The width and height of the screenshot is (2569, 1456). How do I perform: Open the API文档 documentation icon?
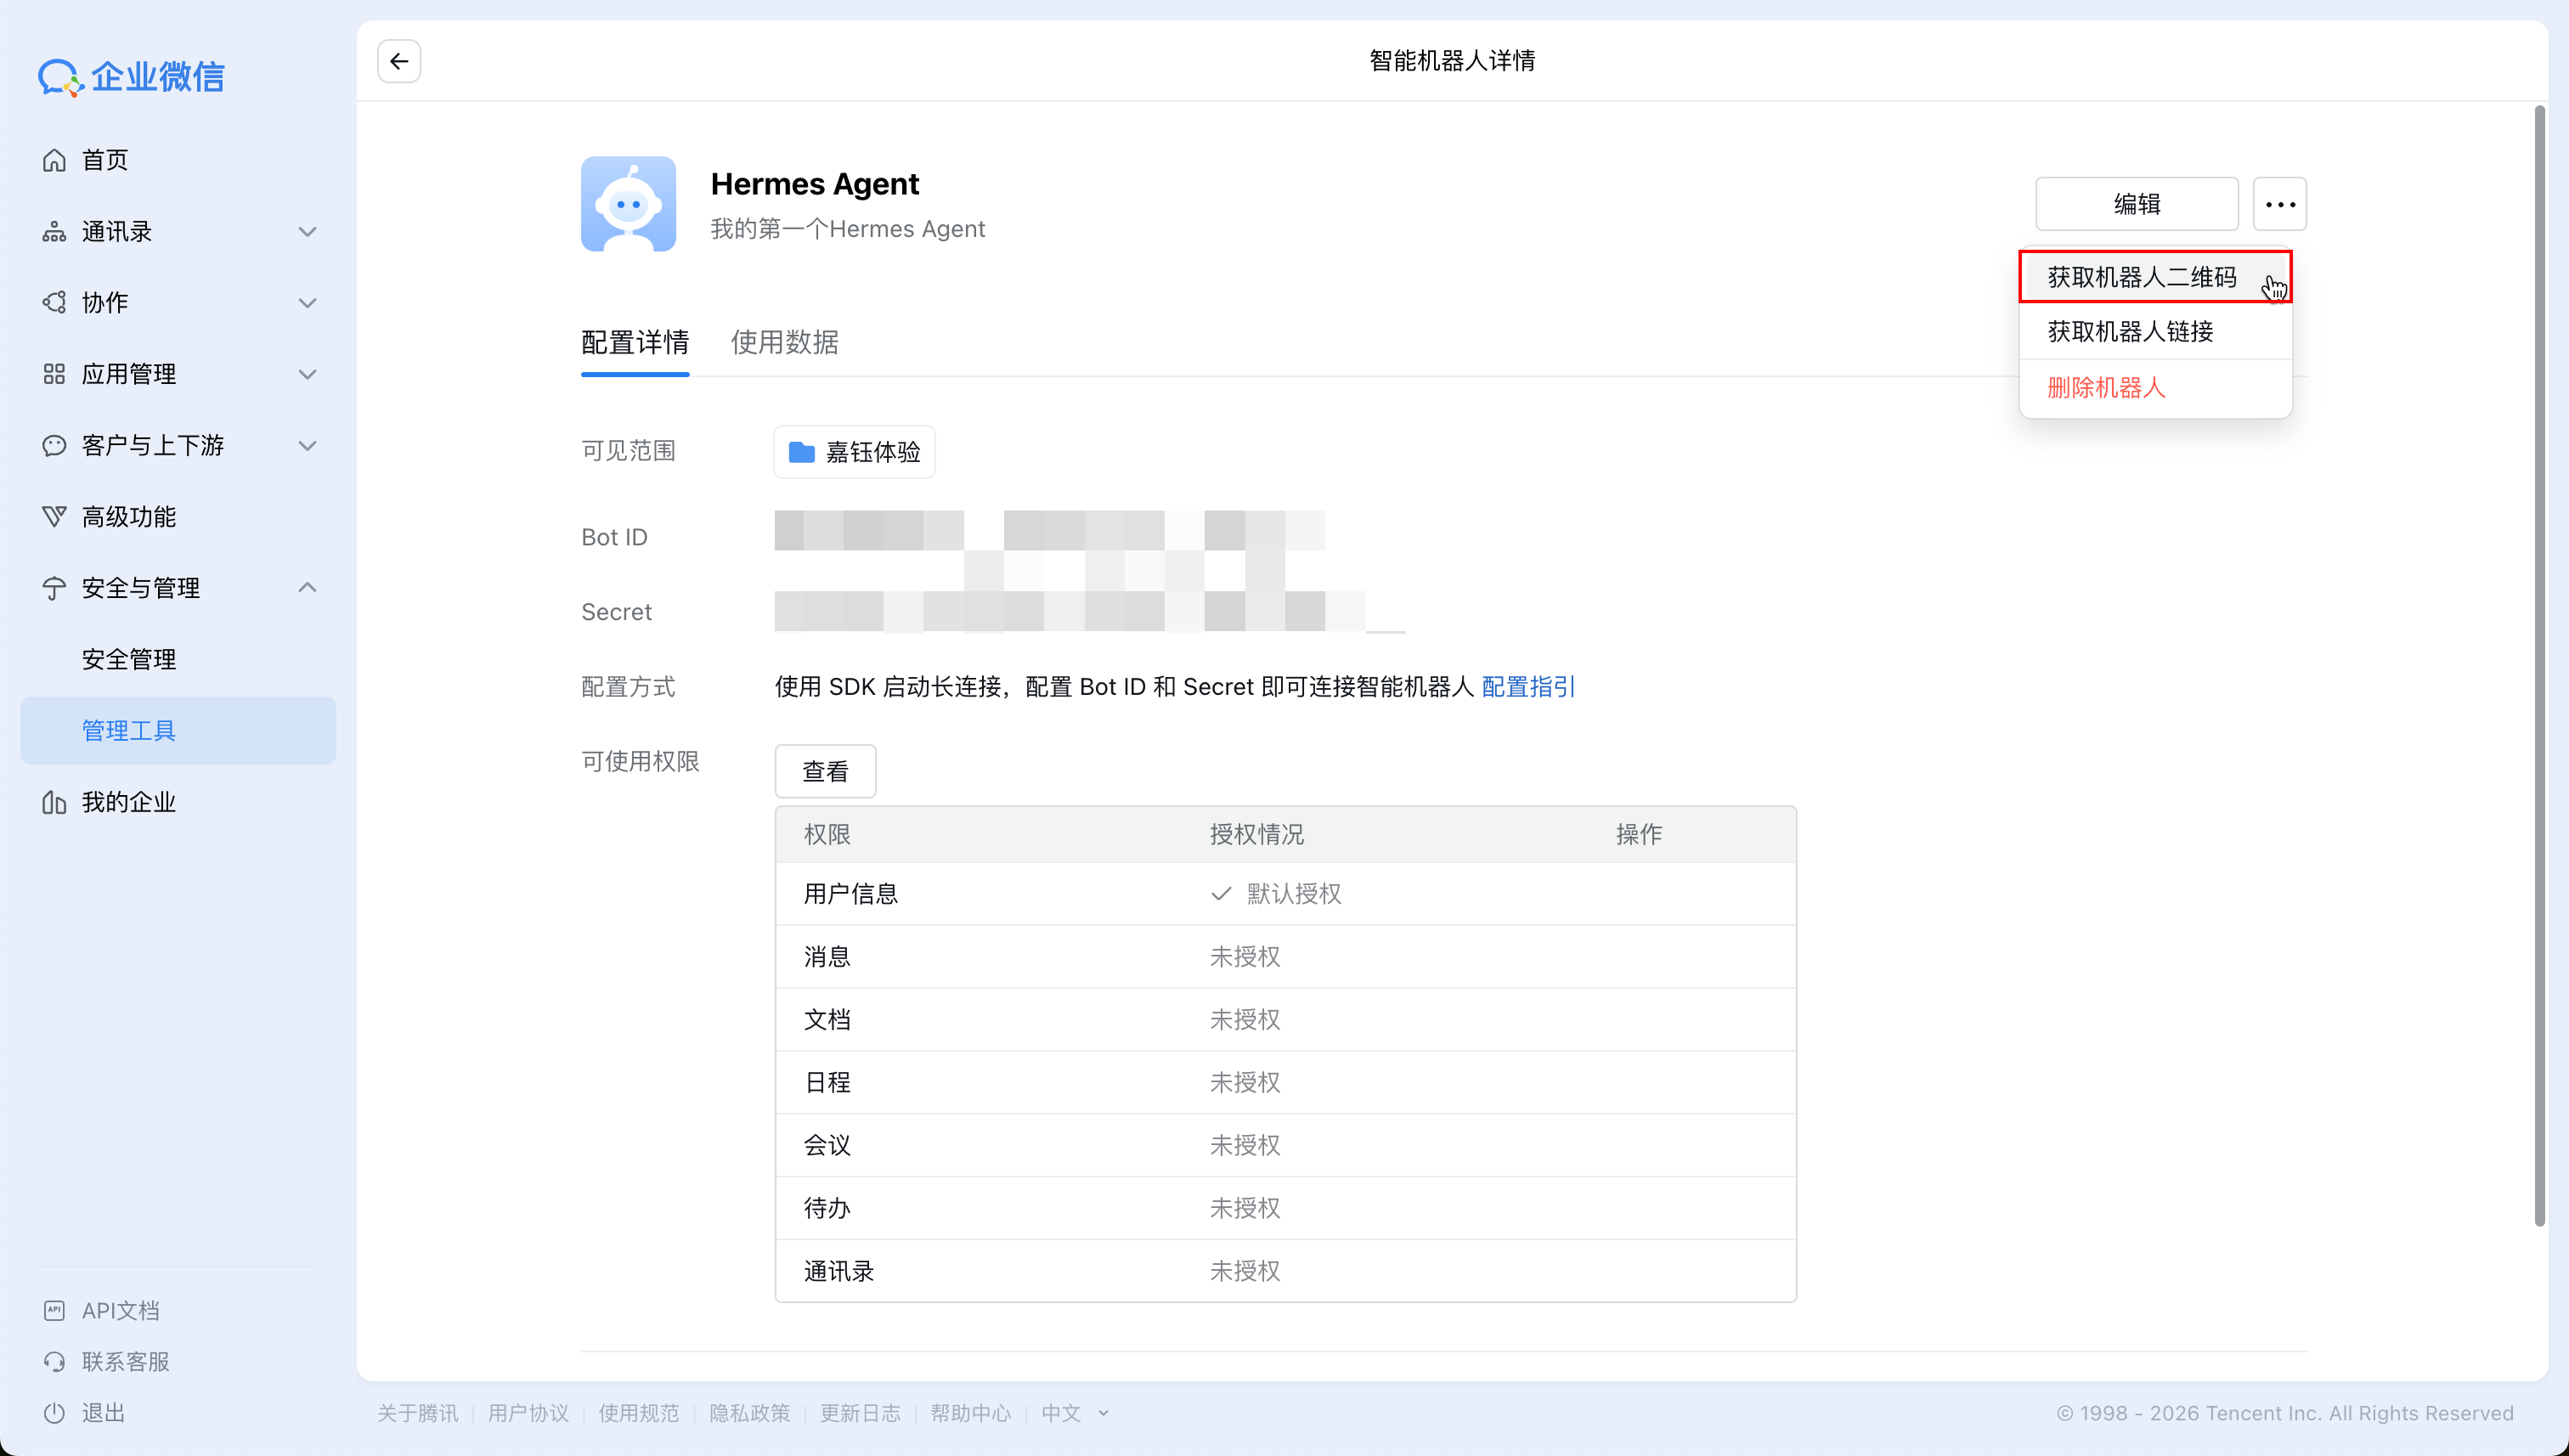point(55,1309)
